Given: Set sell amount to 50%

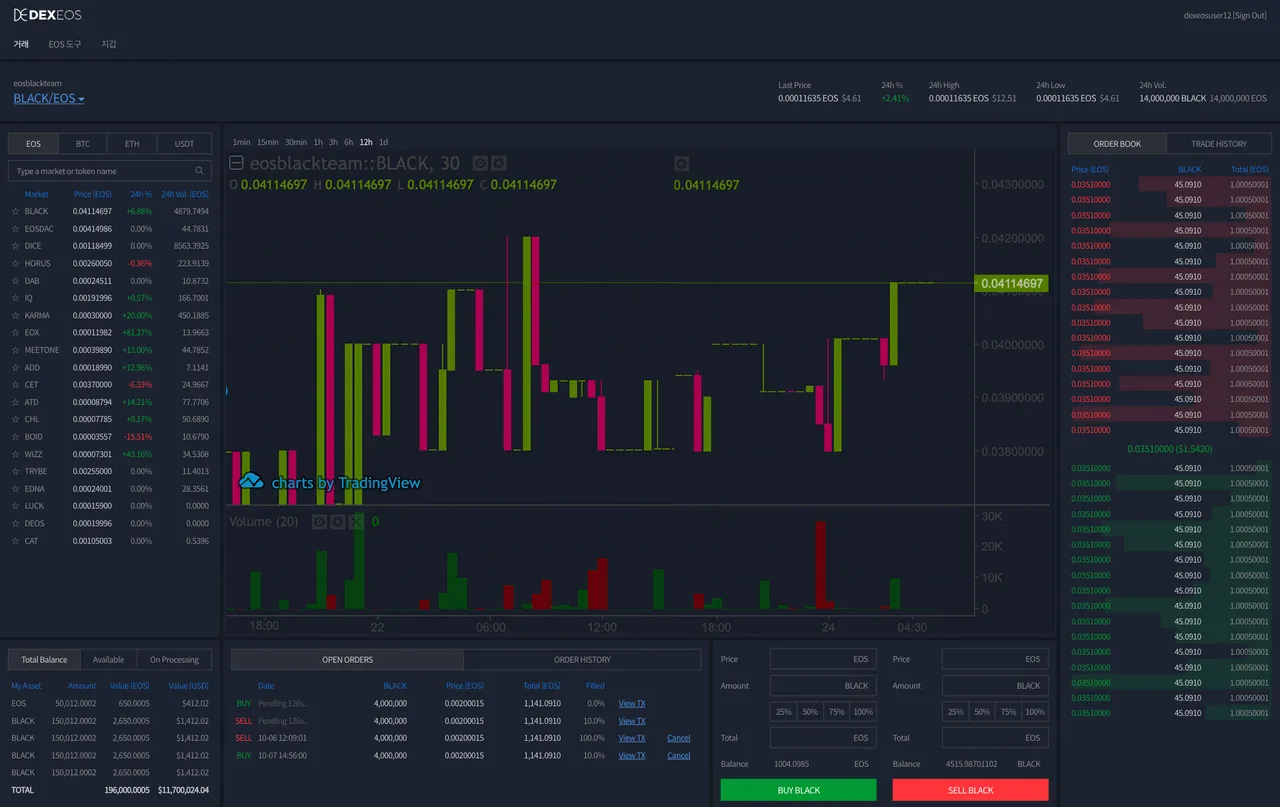Looking at the screenshot, I should [x=982, y=712].
